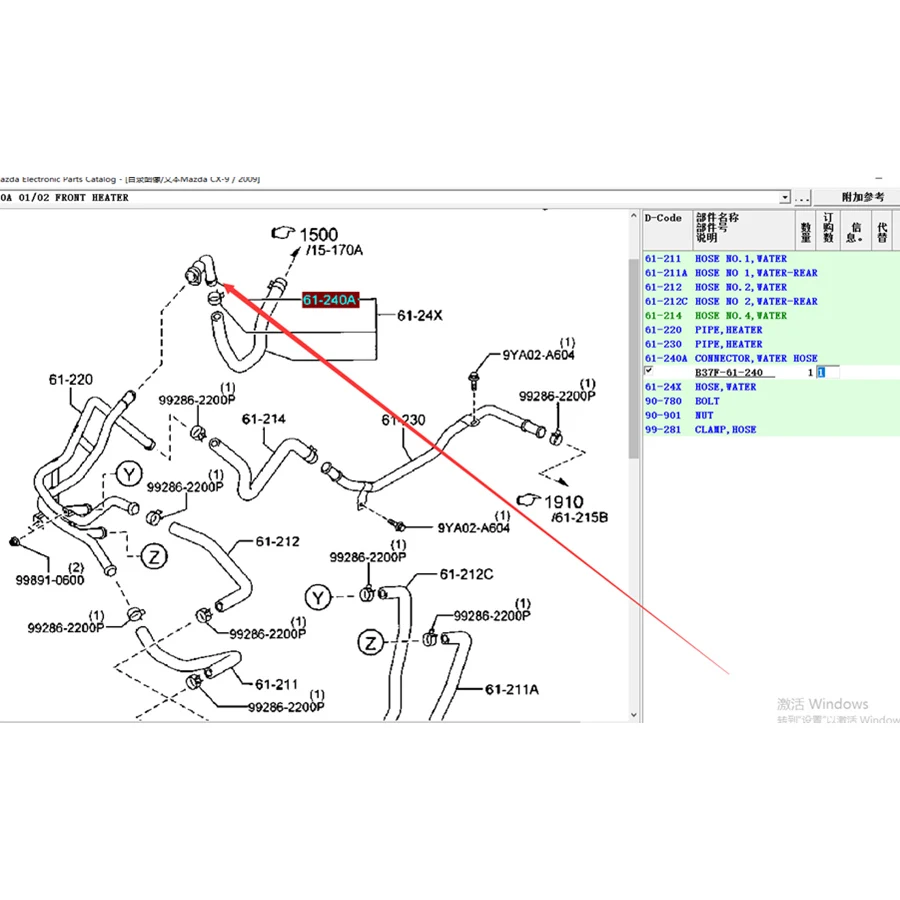Image resolution: width=900 pixels, height=900 pixels.
Task: Click the diagram scrollbar up arrow
Action: [x=634, y=216]
